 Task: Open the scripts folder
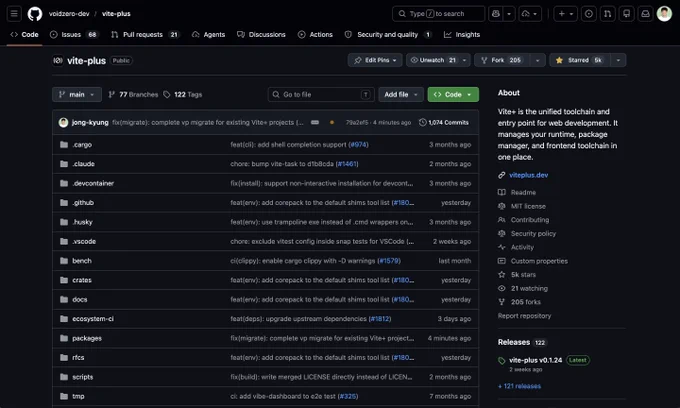click(82, 377)
